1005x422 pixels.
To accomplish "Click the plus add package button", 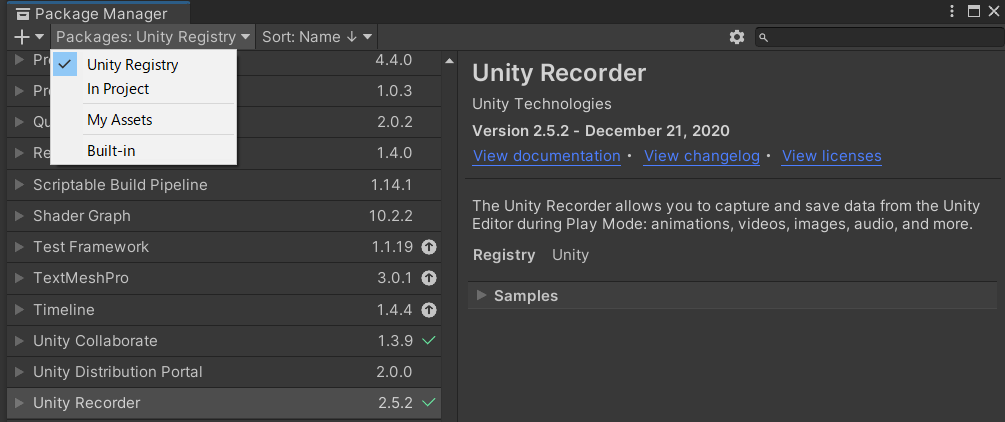I will click(x=22, y=37).
